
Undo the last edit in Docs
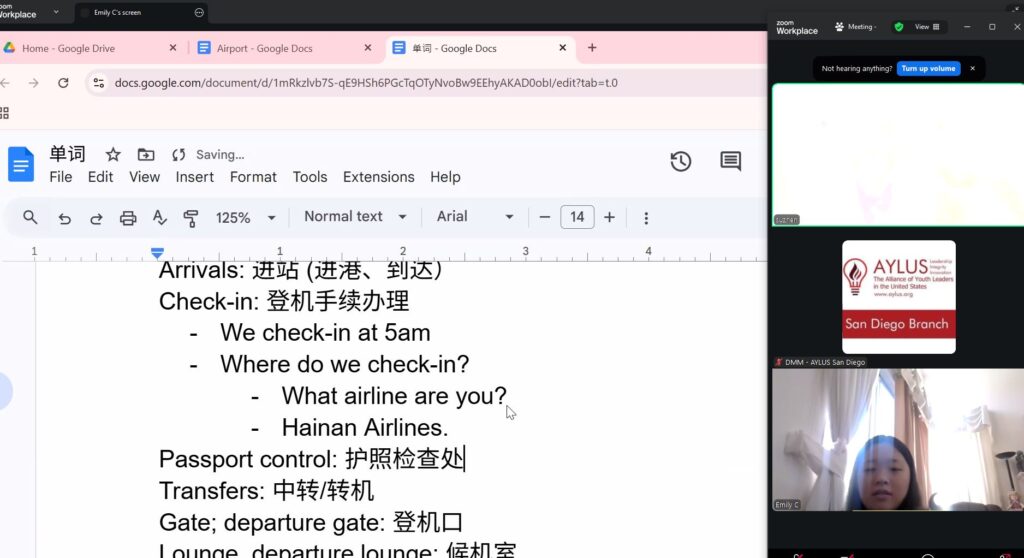(x=64, y=217)
